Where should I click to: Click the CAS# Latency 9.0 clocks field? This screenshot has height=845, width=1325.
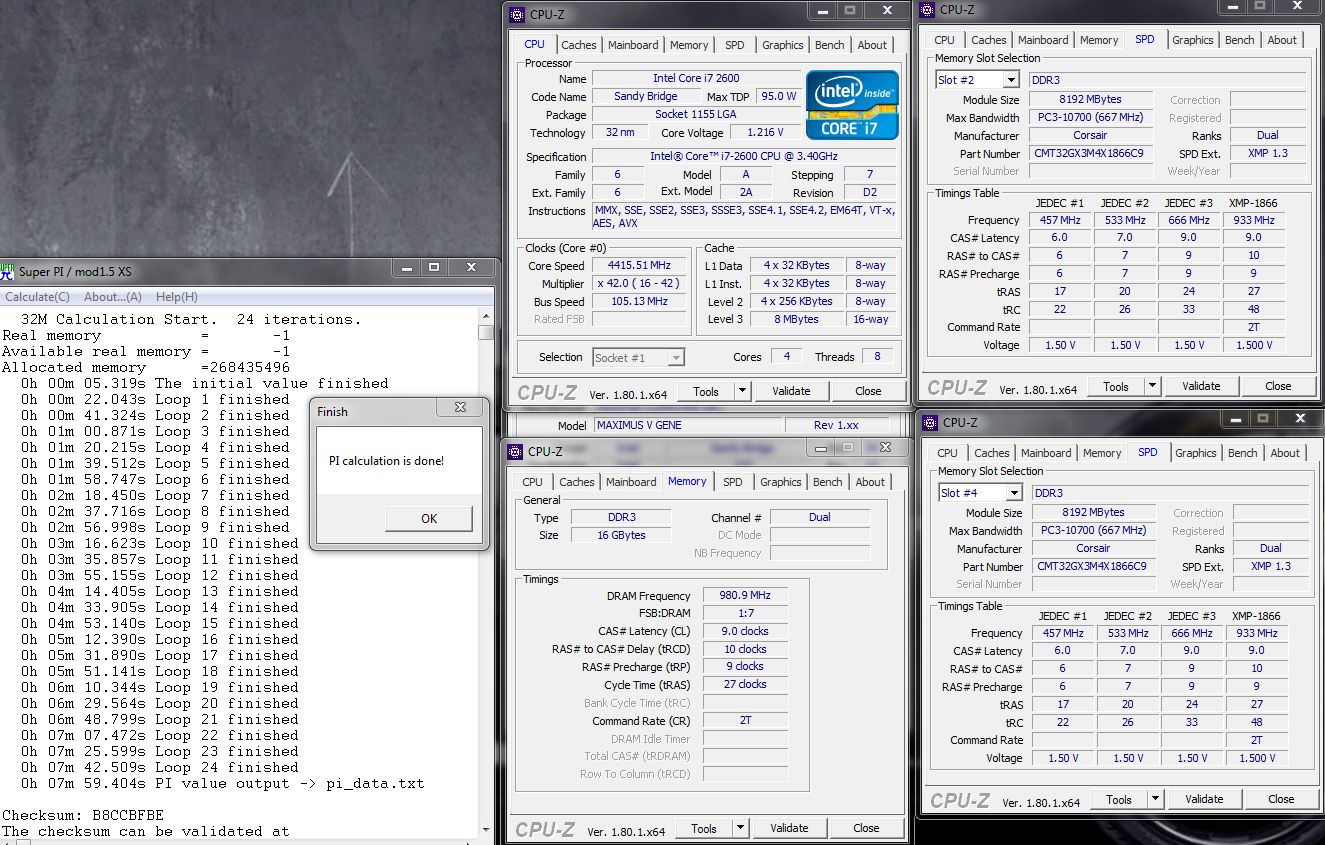(745, 631)
